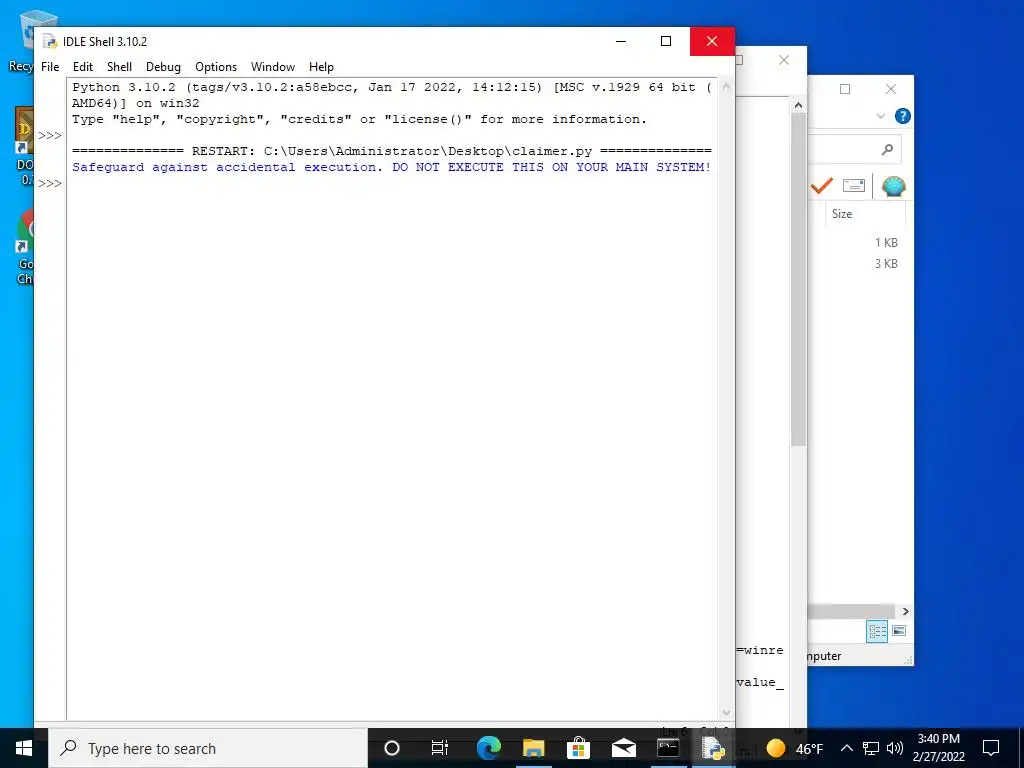Click Explorer horizontal scrollbar right arrow
Screen dimensions: 1024x768
coord(905,611)
